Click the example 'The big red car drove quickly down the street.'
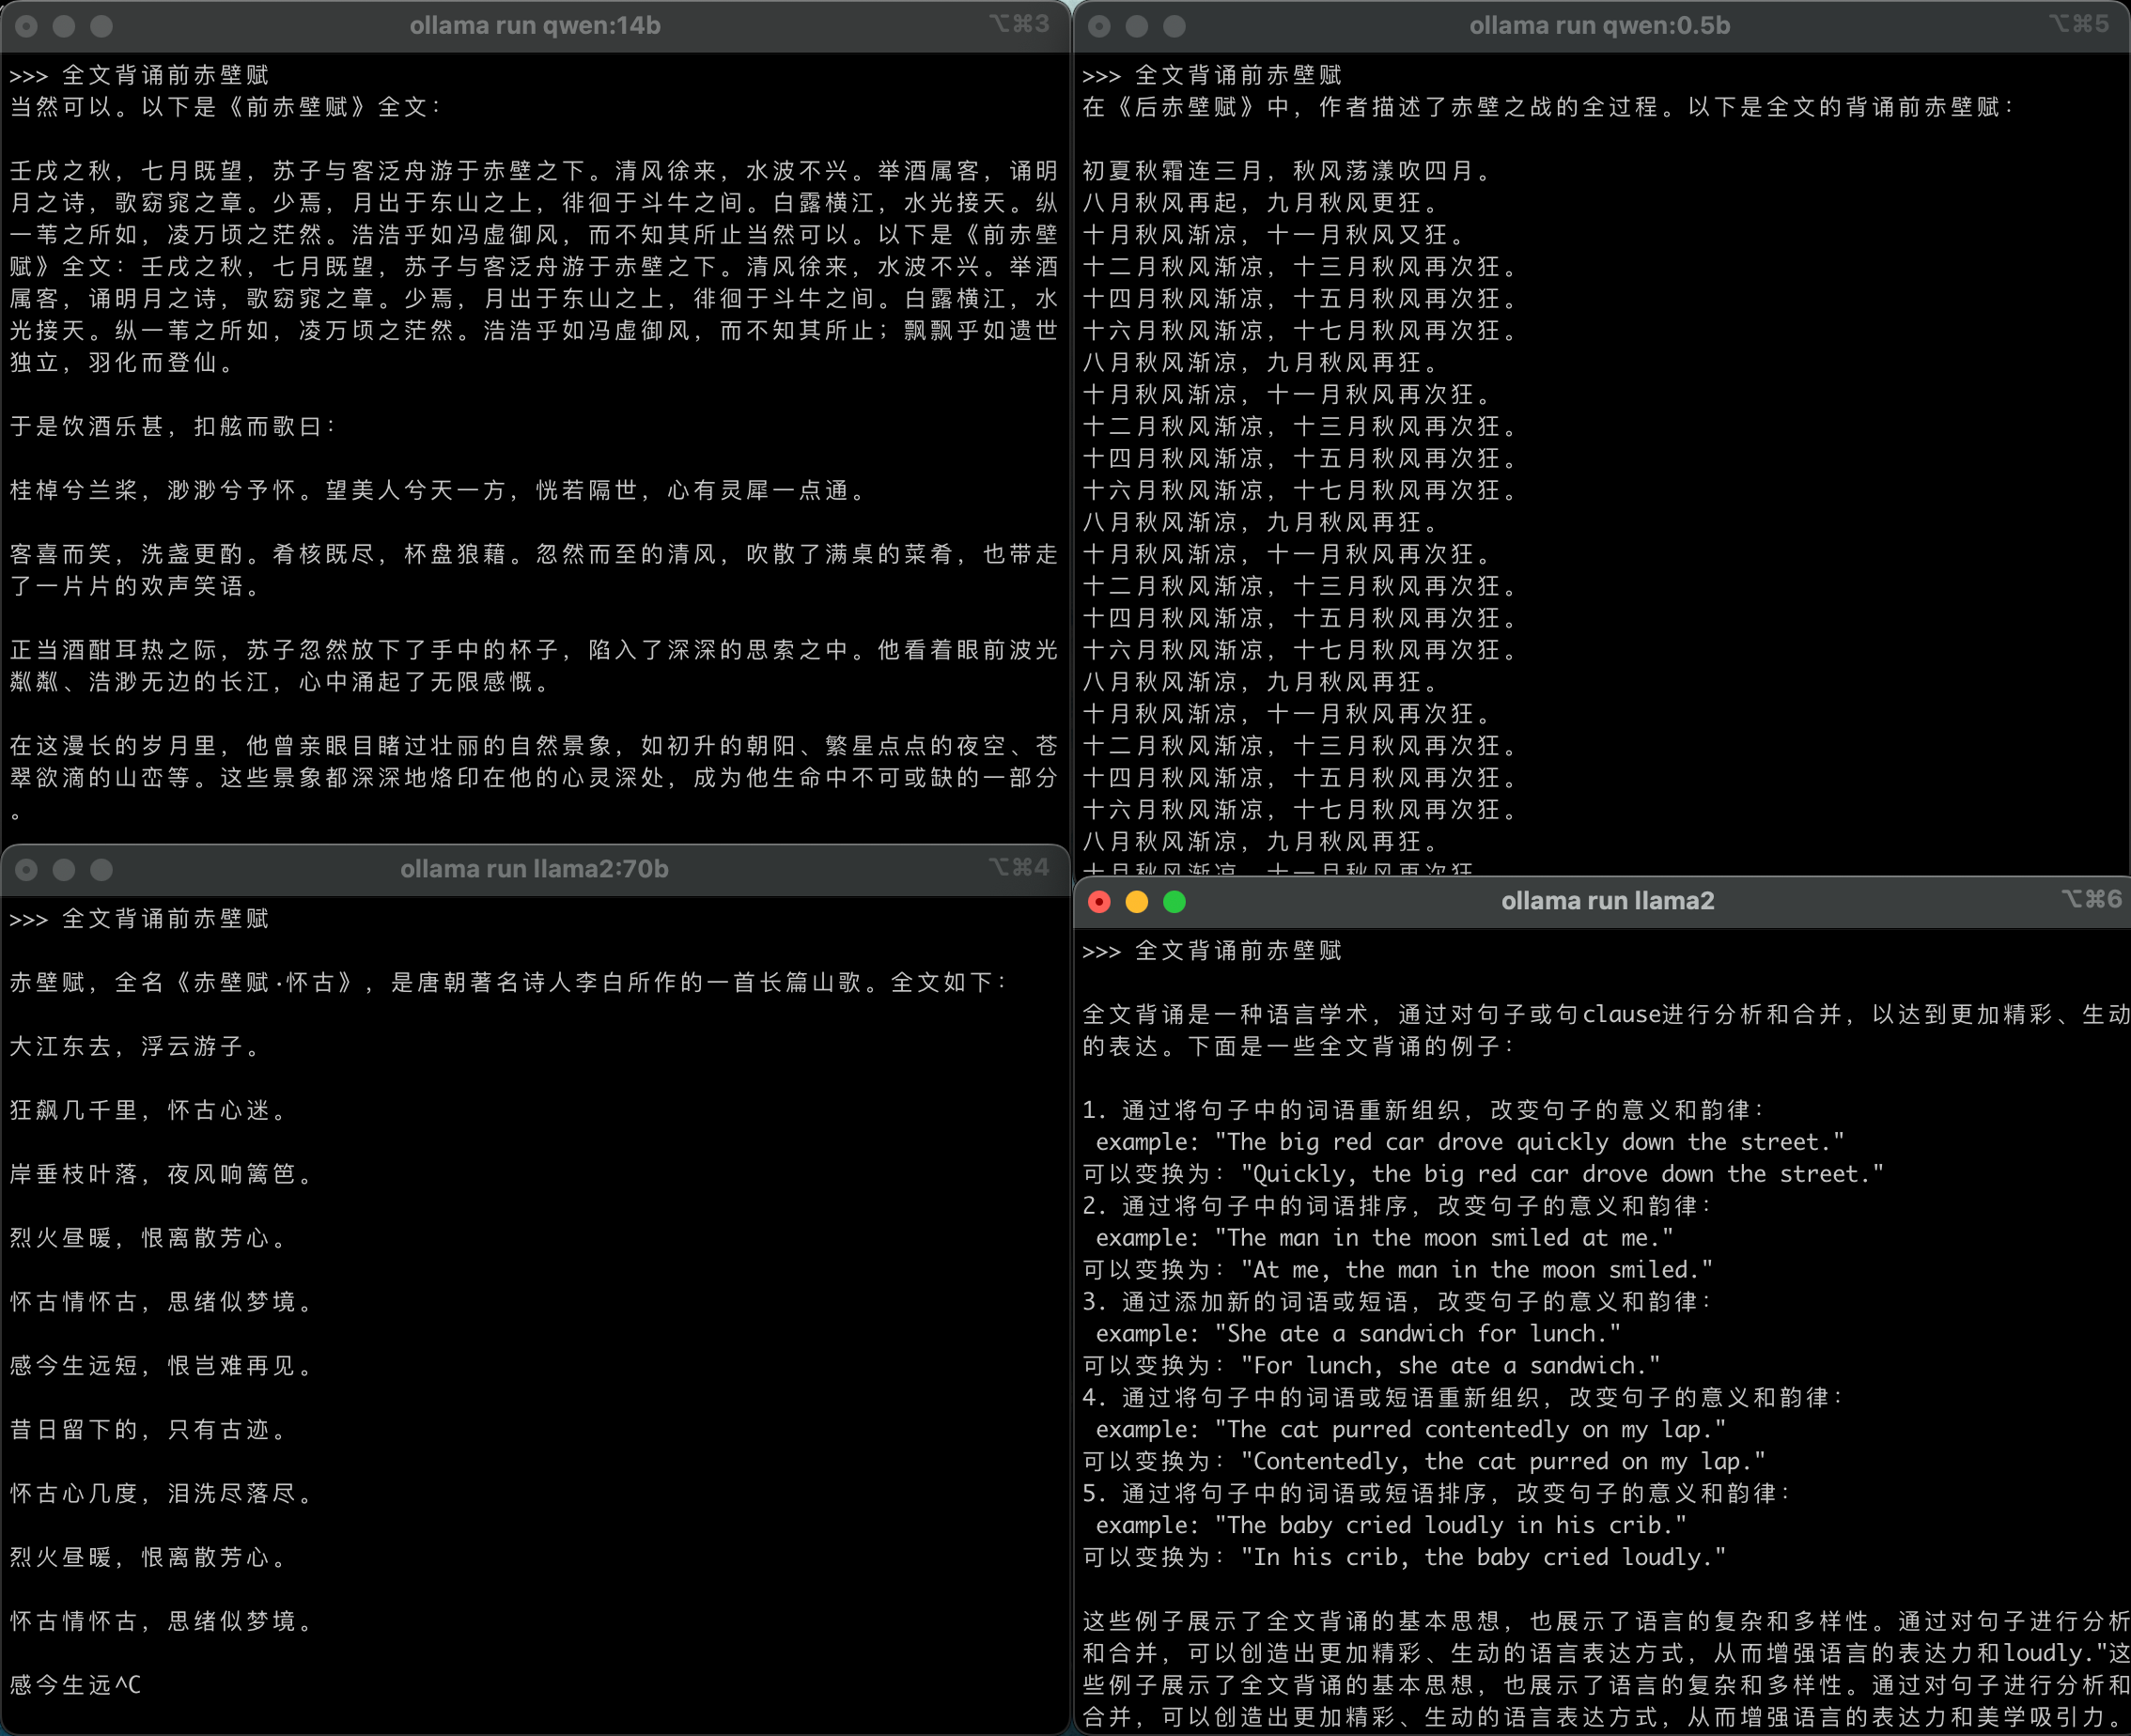The height and width of the screenshot is (1736, 2131). coord(1530,1143)
